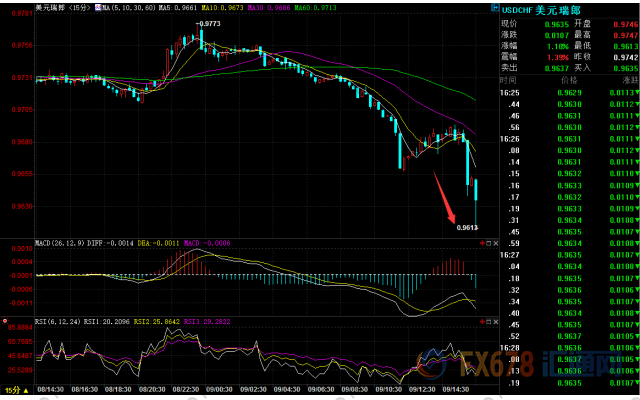640x400 pixels.
Task: Click the red arrow annotation on chart
Action: [444, 197]
